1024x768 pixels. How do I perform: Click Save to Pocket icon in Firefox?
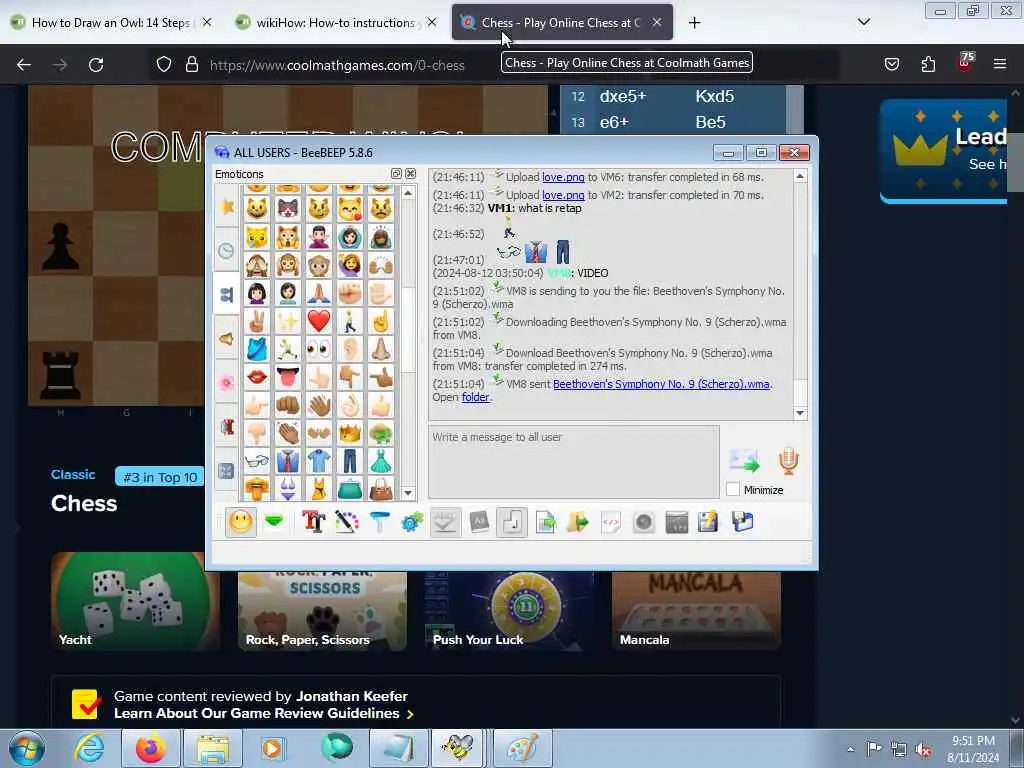click(x=891, y=64)
